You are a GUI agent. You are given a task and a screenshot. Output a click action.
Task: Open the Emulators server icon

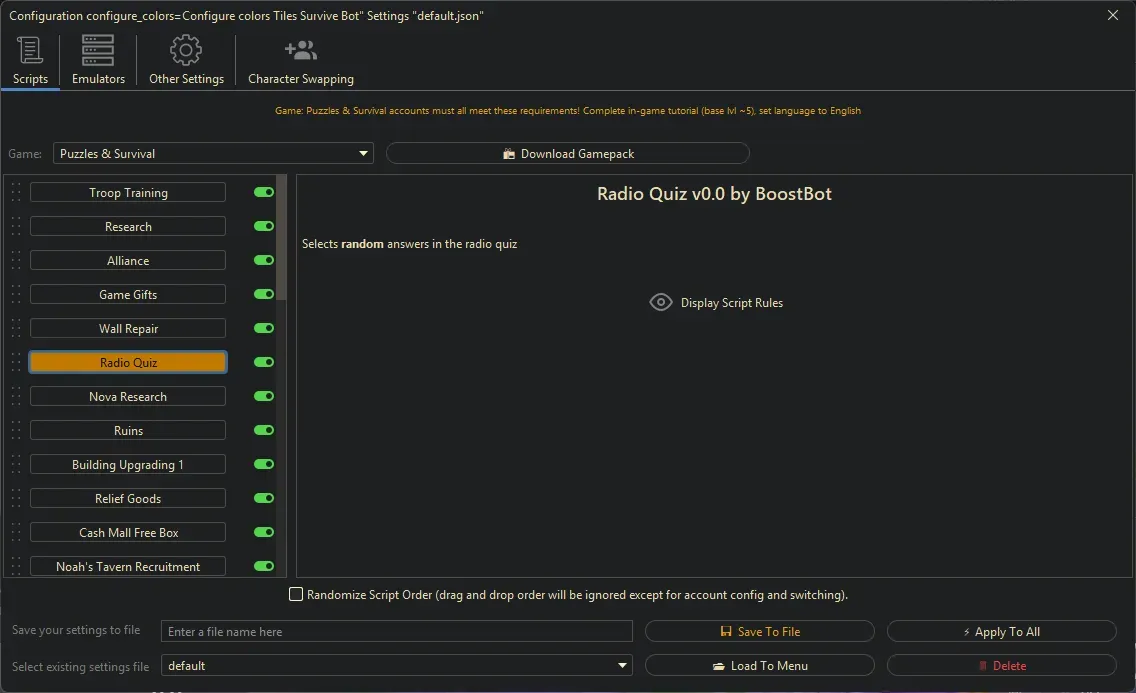tap(98, 50)
